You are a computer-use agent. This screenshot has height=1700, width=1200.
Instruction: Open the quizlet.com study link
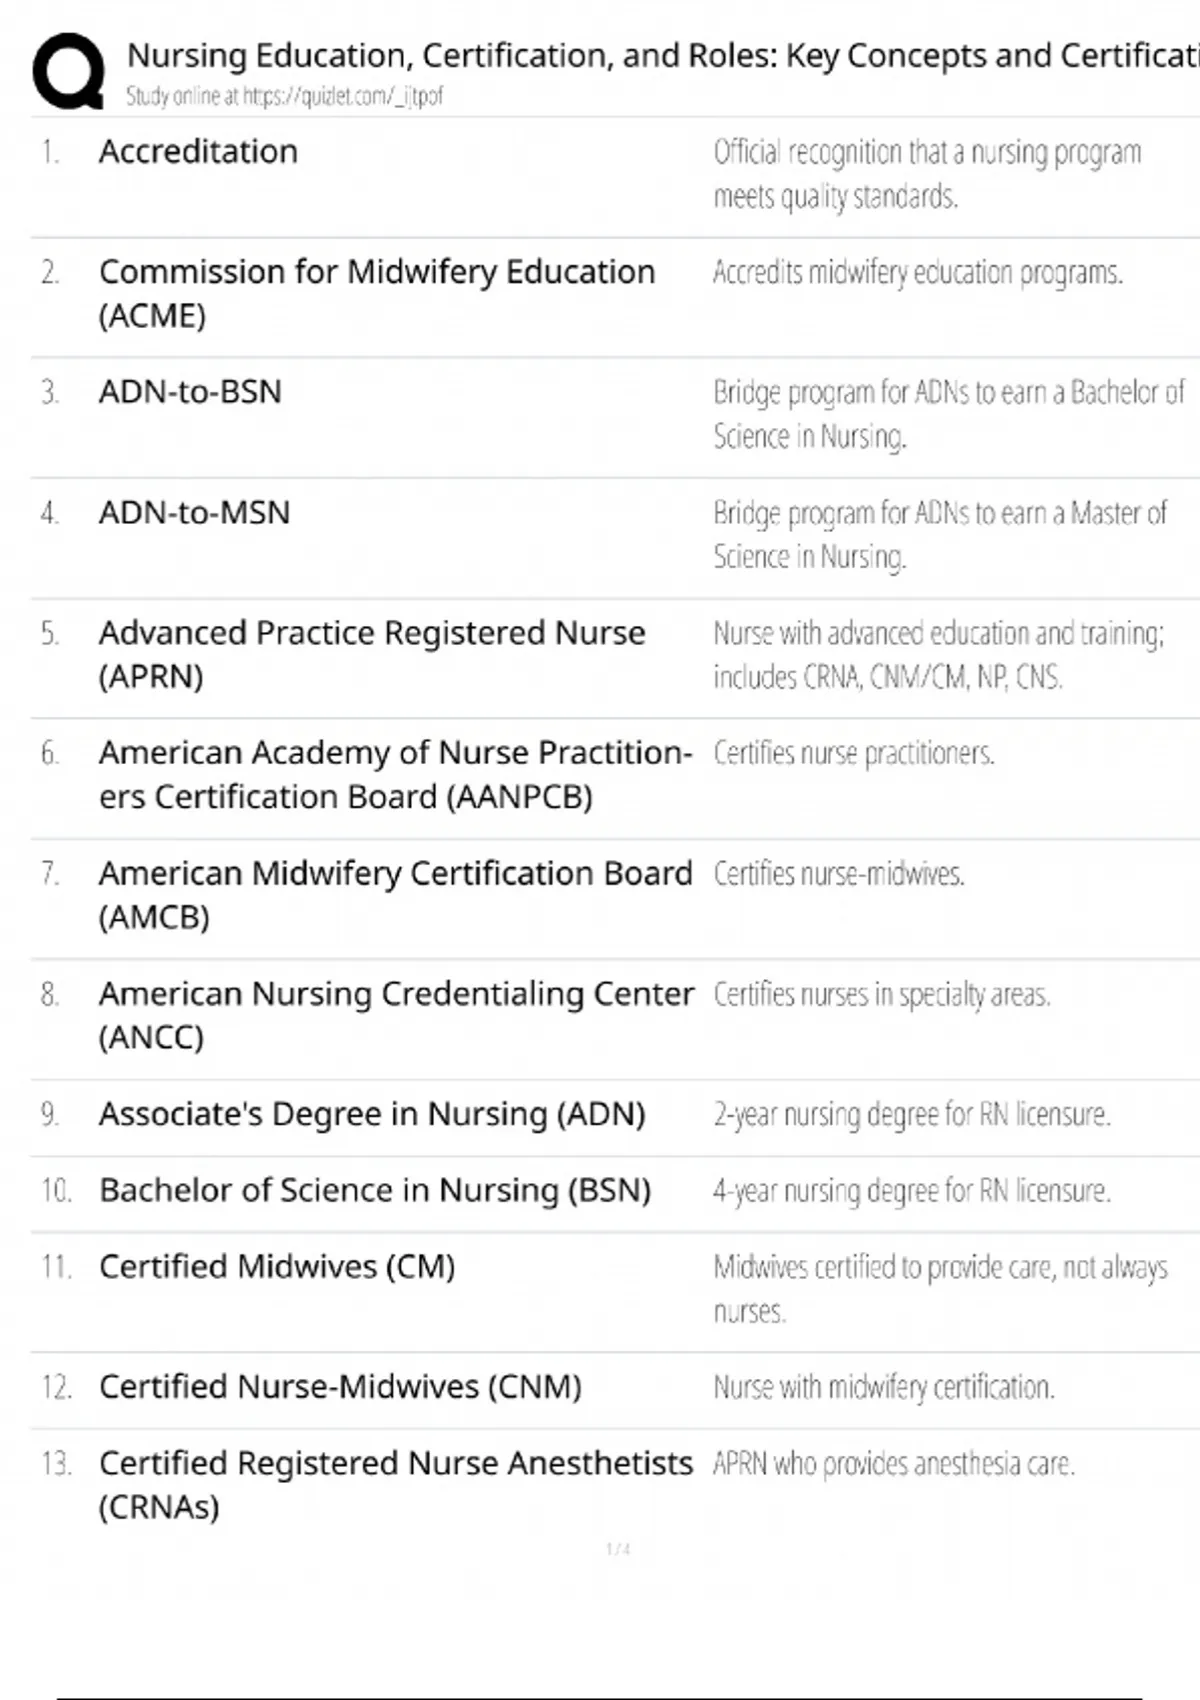pyautogui.click(x=284, y=96)
